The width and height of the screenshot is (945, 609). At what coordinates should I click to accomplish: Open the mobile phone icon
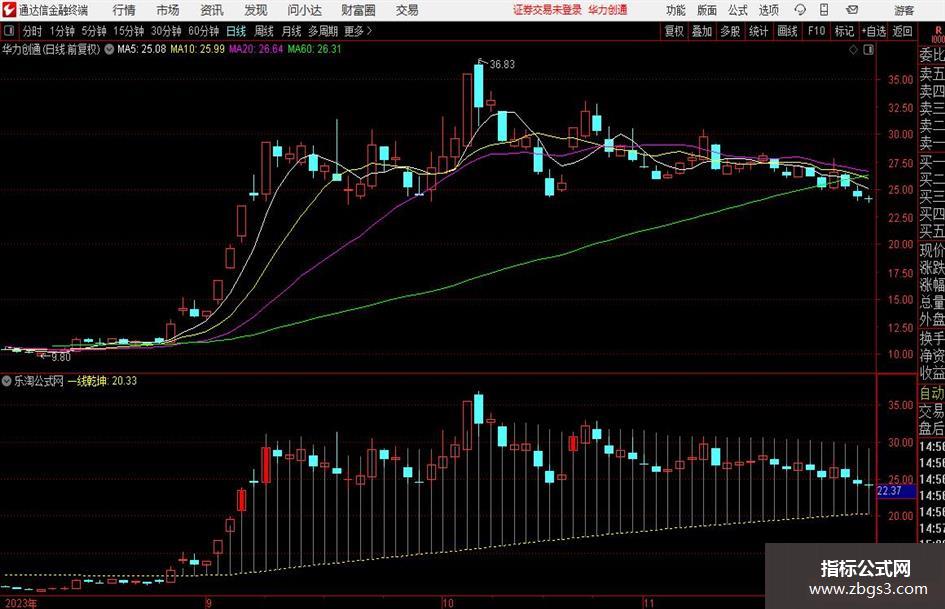pos(824,10)
